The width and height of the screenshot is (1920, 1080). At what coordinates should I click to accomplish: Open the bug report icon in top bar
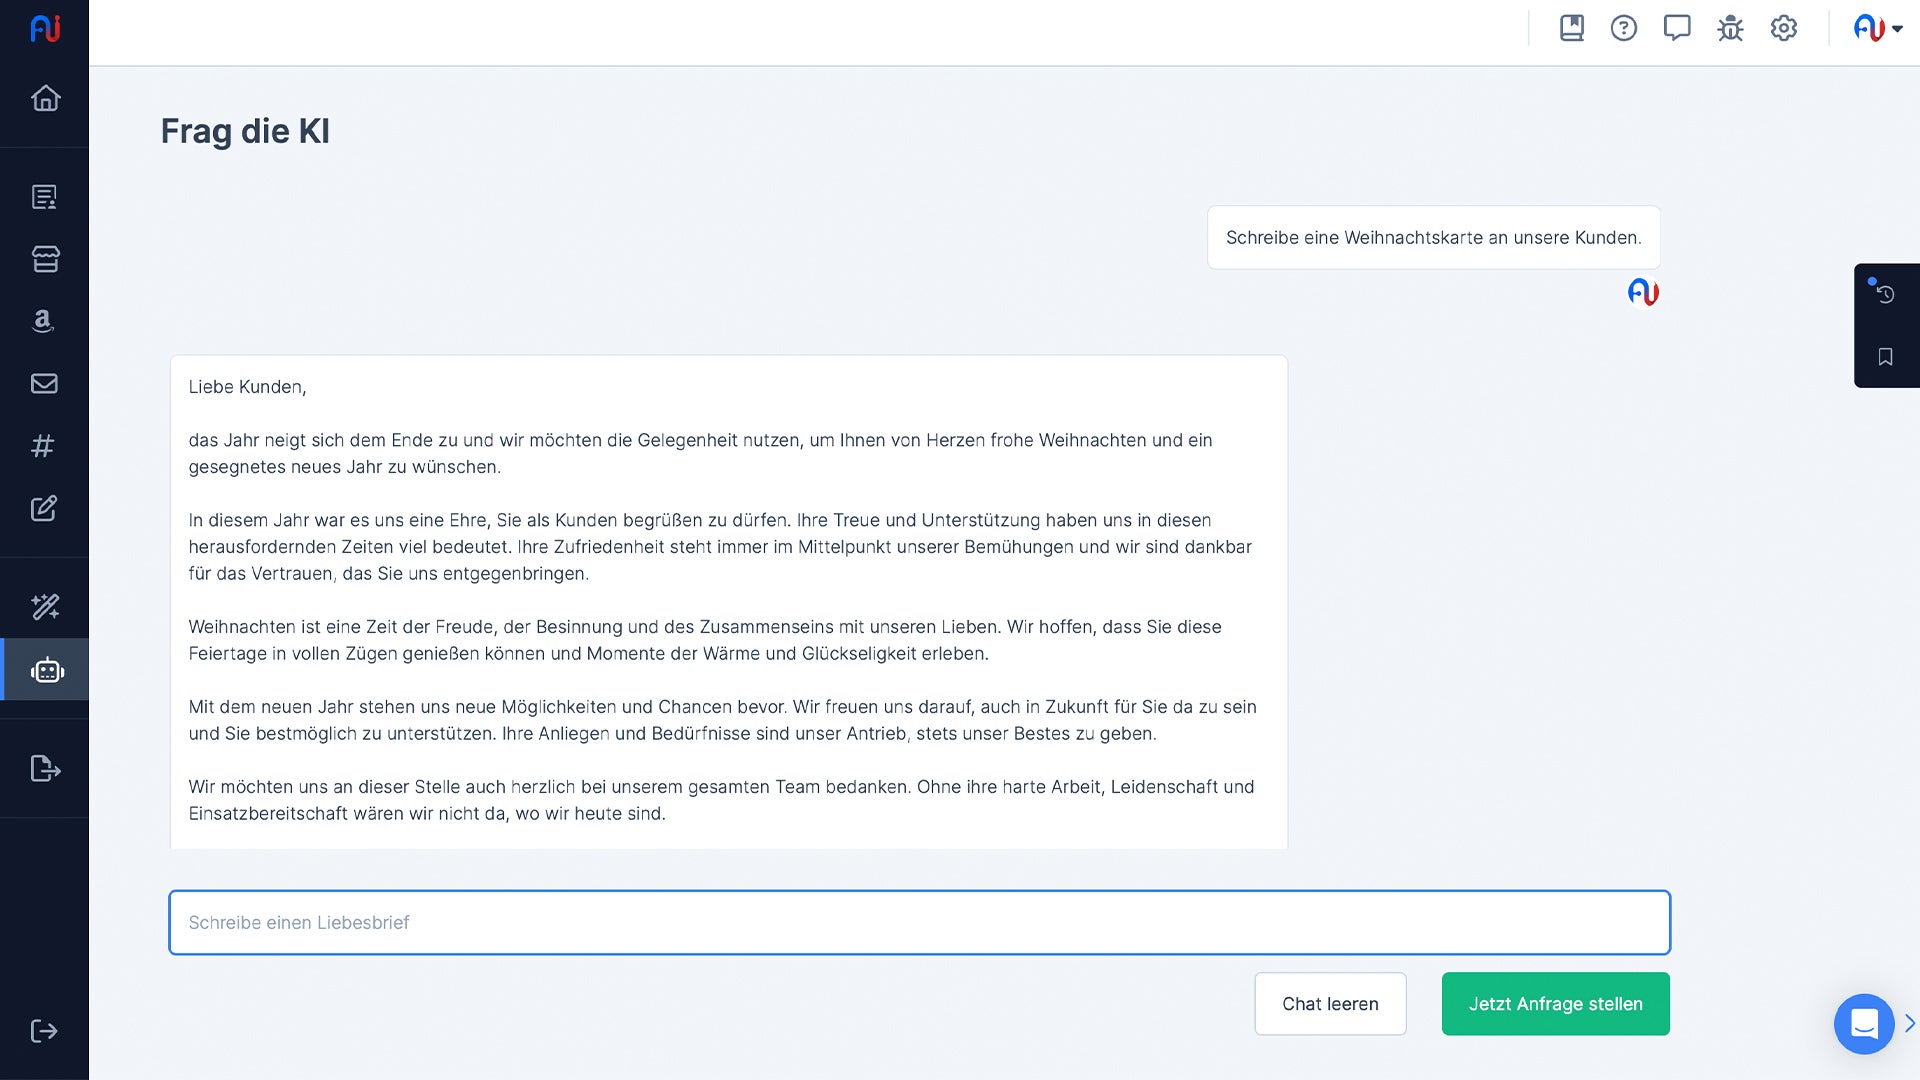[x=1731, y=28]
